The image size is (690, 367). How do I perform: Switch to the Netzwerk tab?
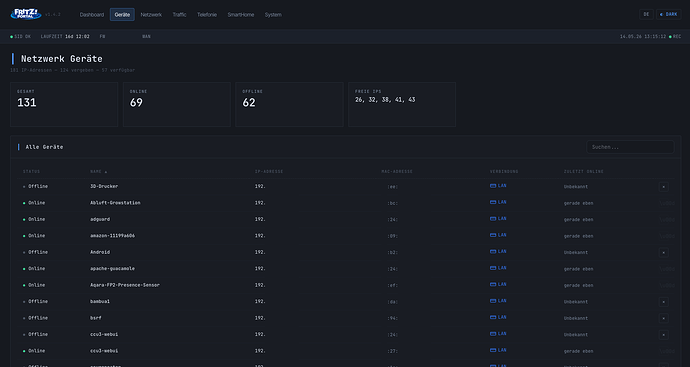151,15
